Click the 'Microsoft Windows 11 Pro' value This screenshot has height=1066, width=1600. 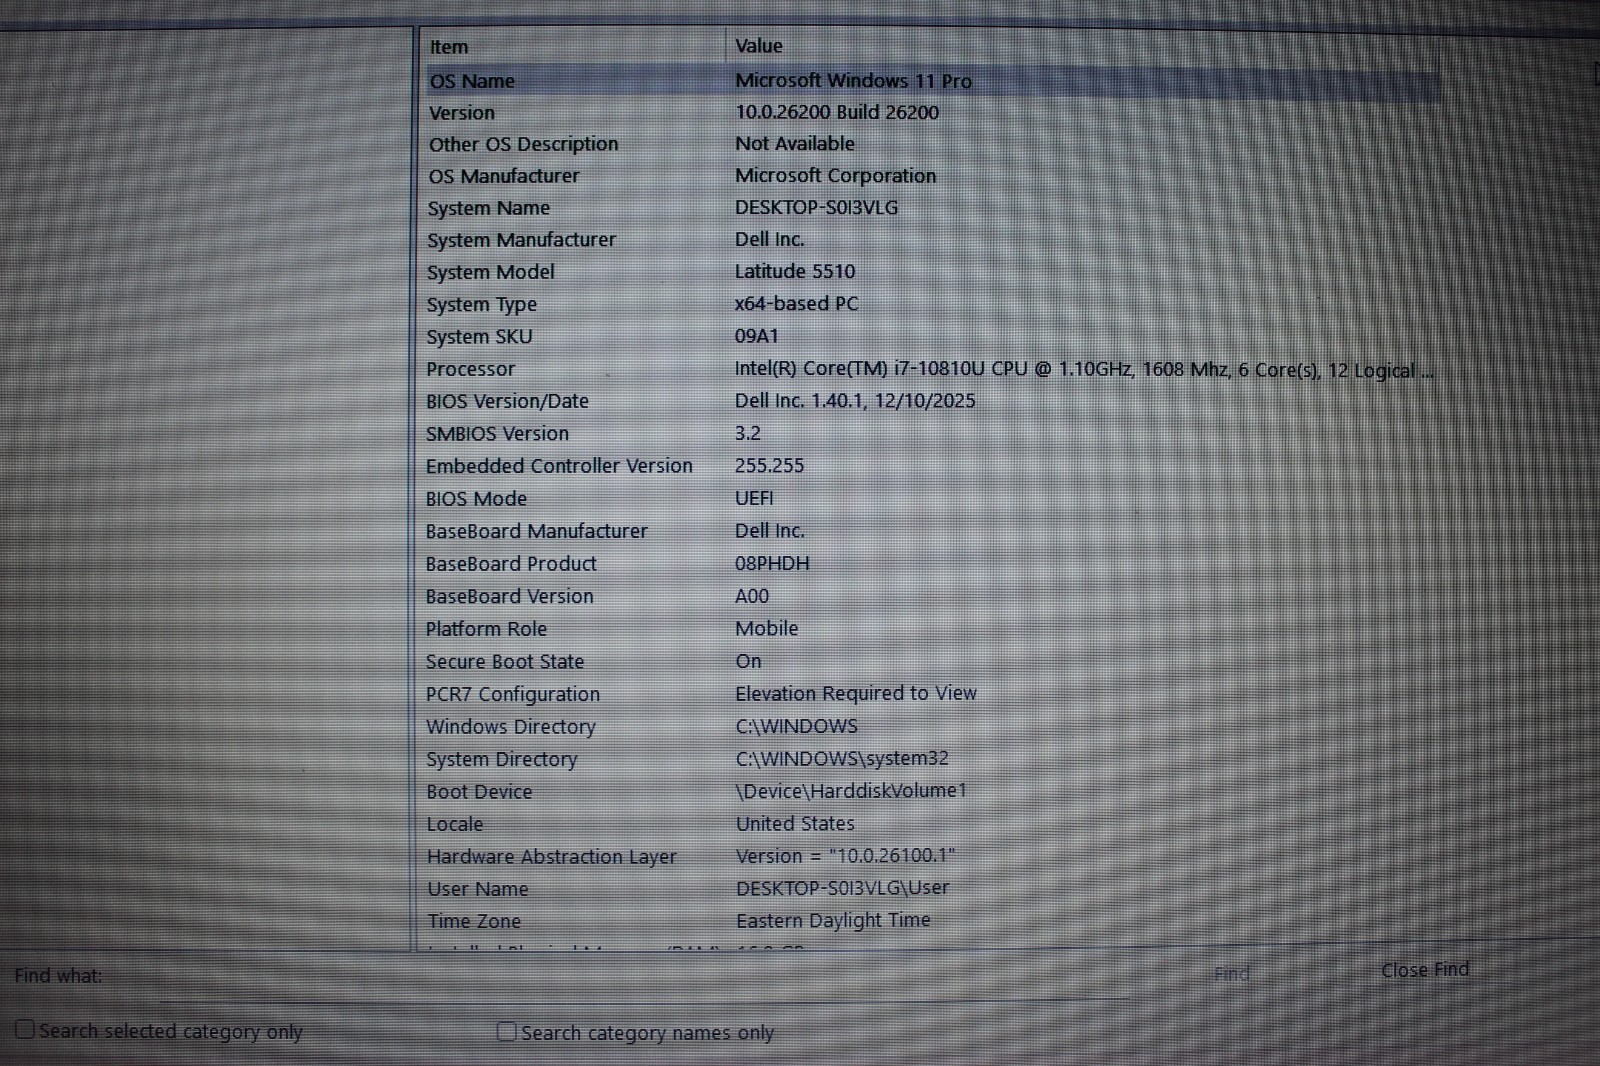(x=854, y=81)
